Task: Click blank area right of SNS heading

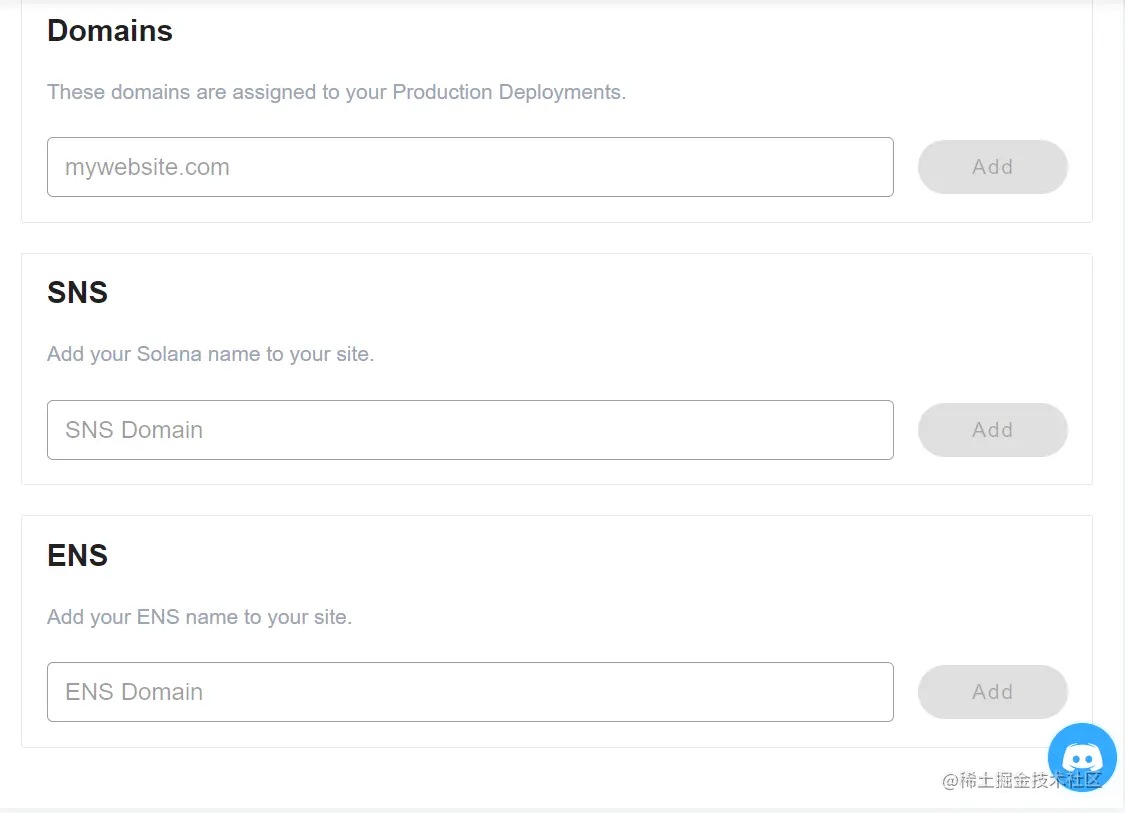Action: 600,293
